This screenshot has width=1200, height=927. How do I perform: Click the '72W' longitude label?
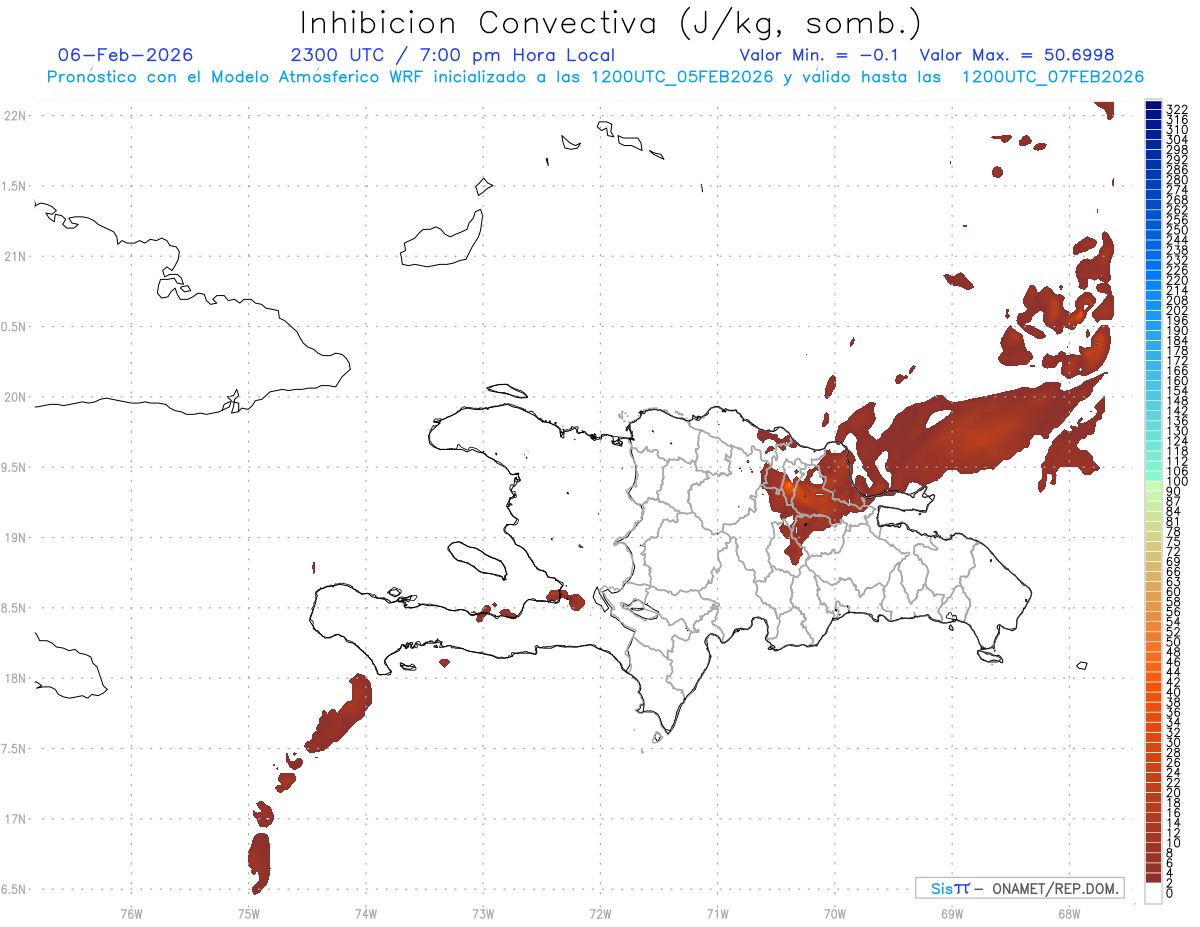(x=600, y=913)
